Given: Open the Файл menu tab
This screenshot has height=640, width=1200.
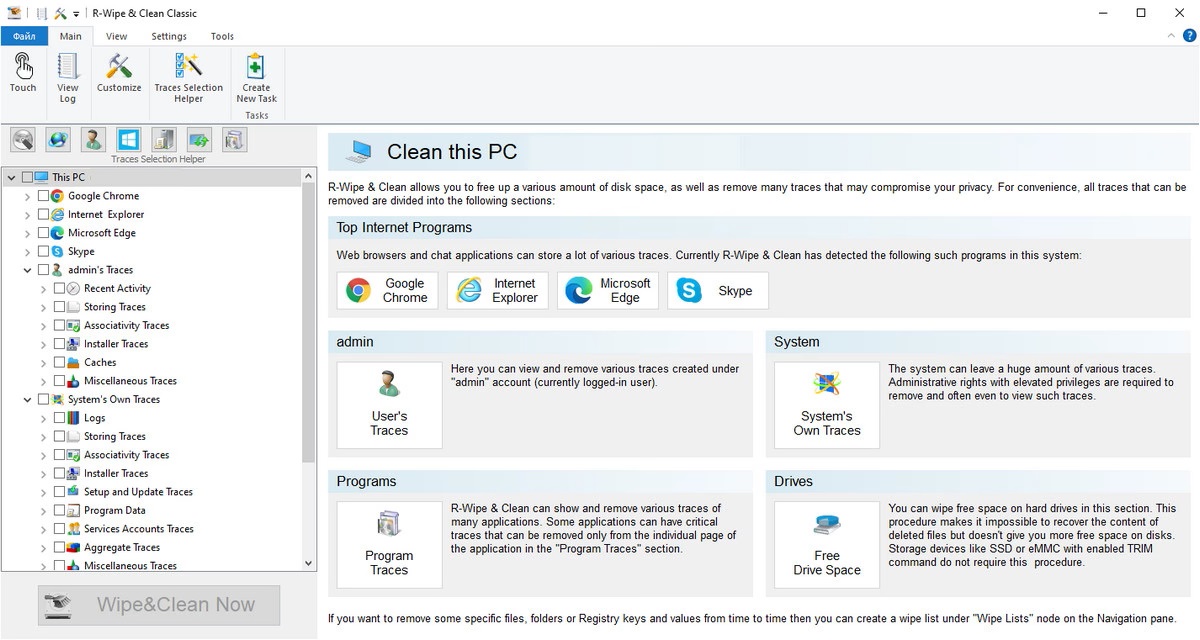Looking at the screenshot, I should (24, 36).
